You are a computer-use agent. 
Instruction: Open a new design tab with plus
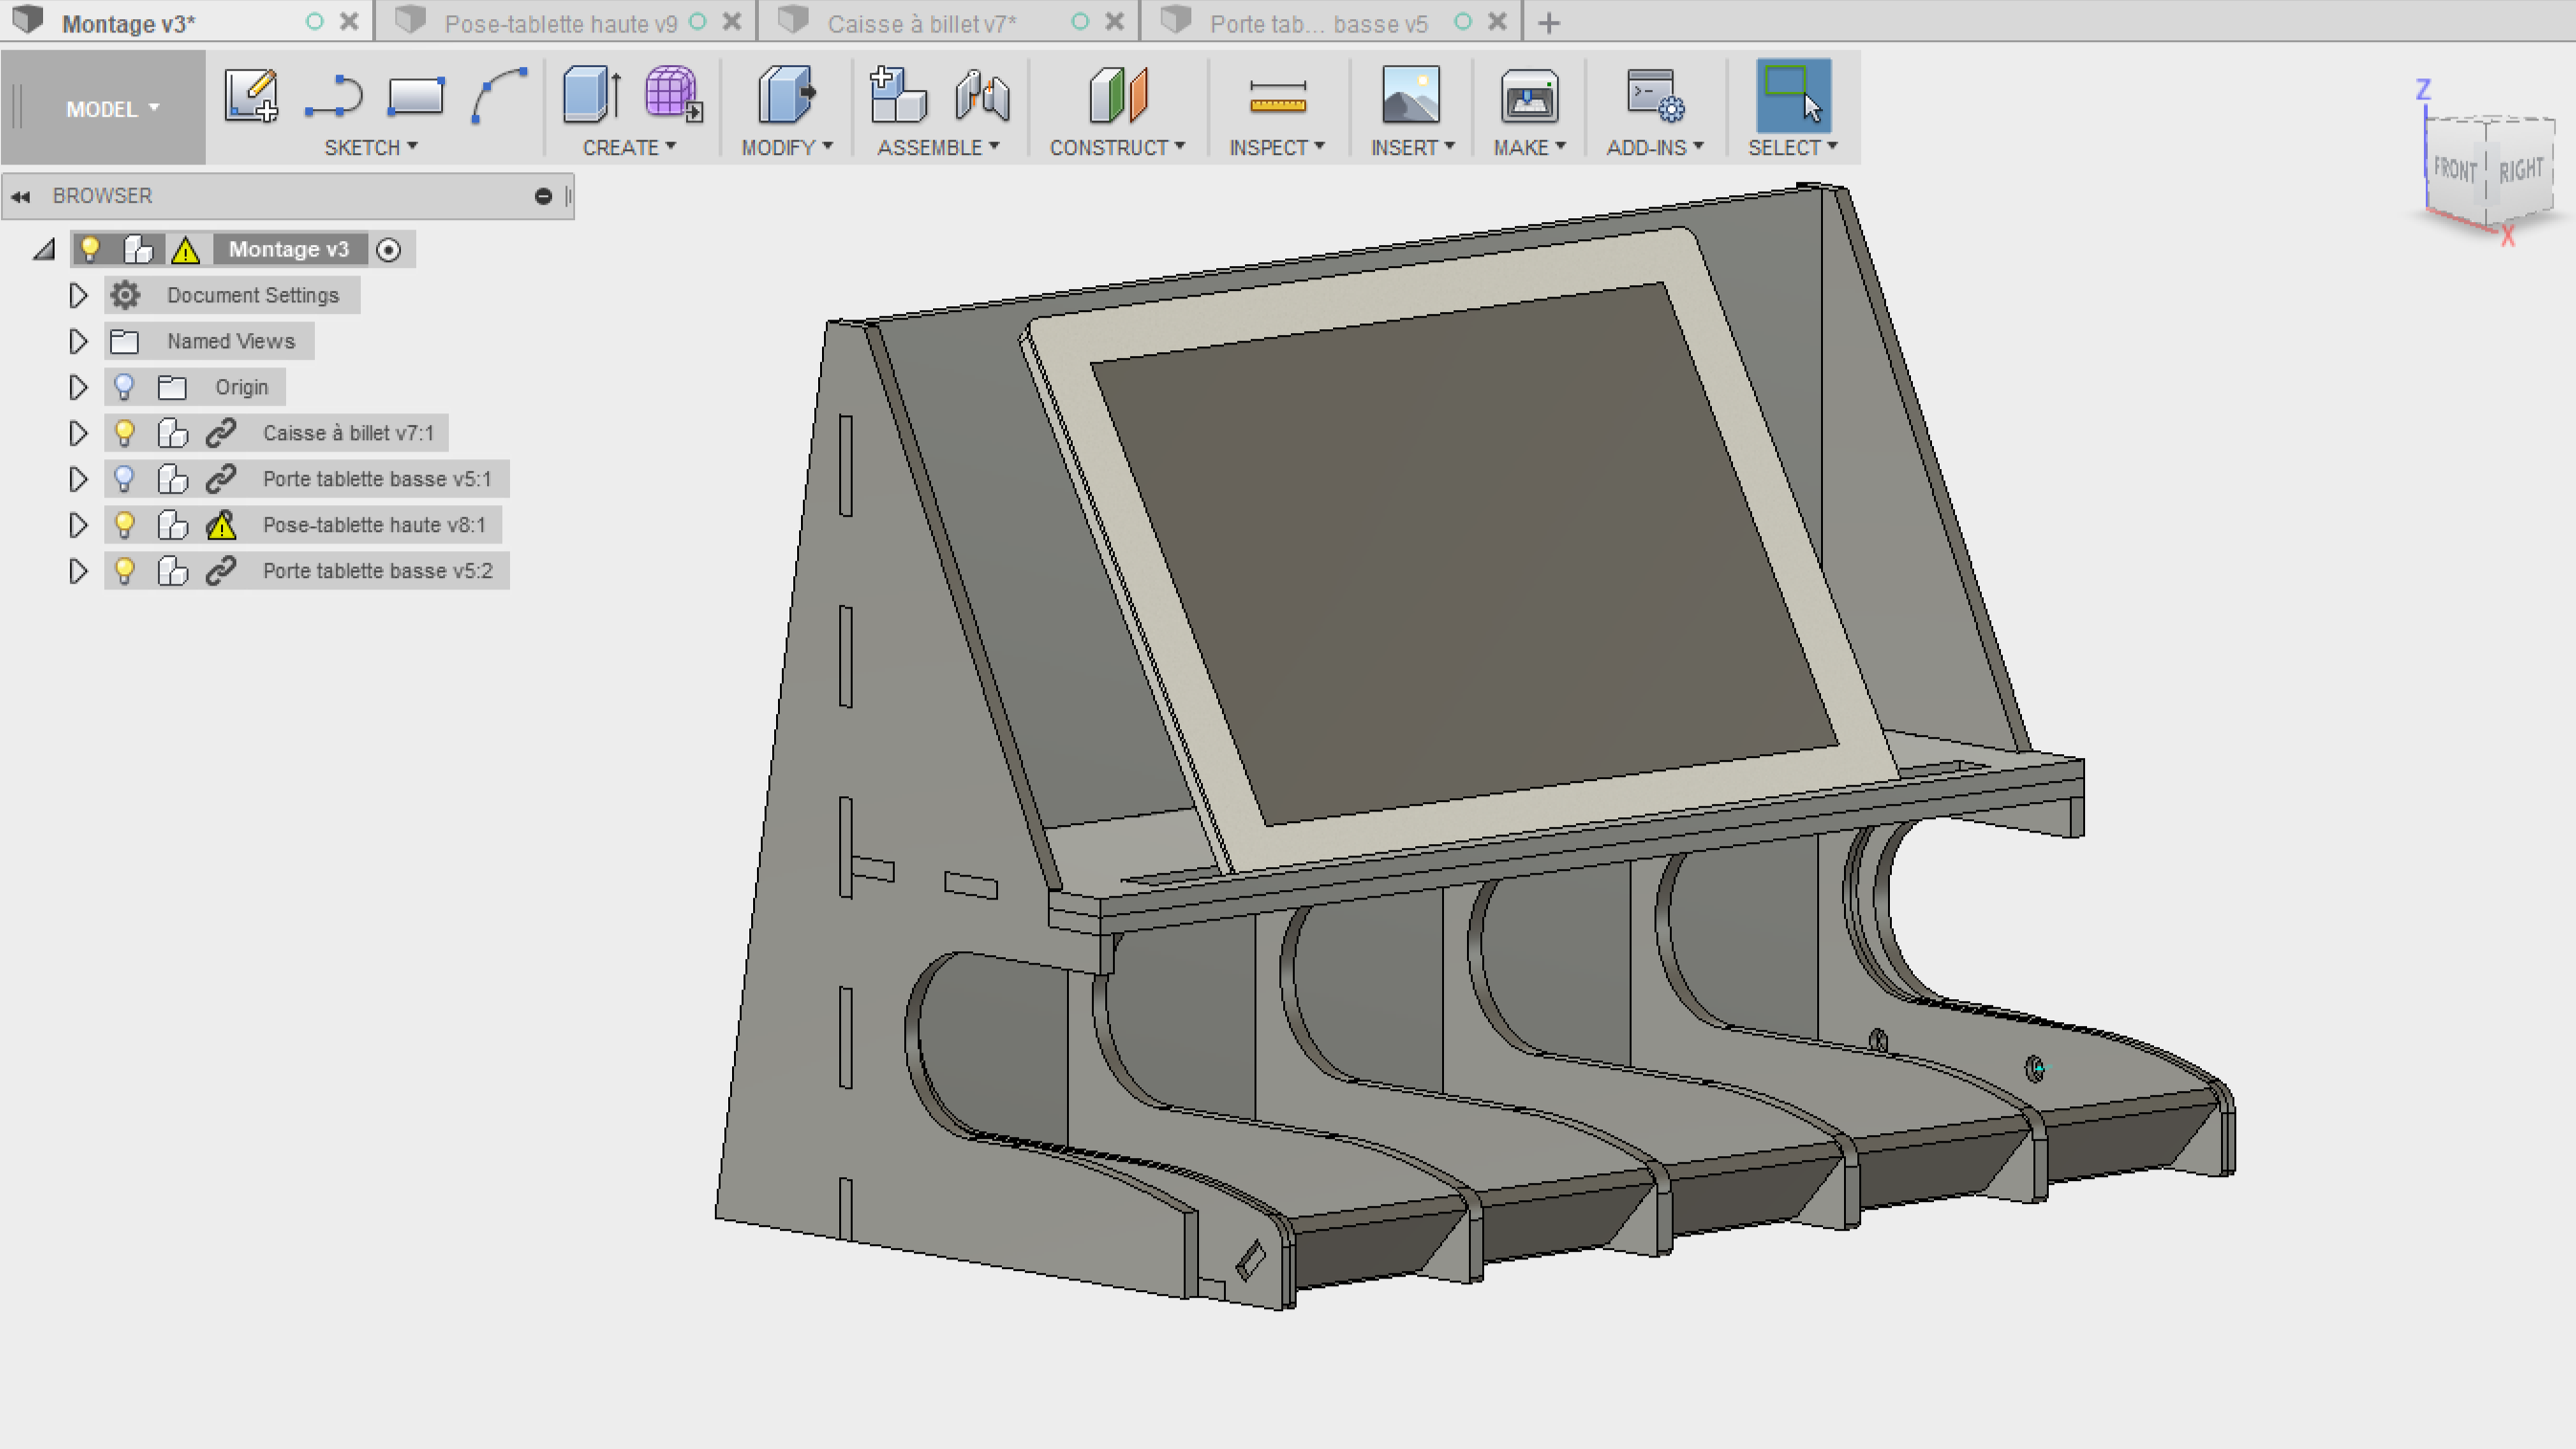tap(1548, 23)
